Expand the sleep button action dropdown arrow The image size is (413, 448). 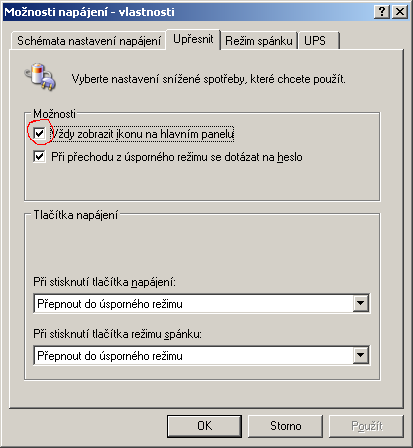361,355
